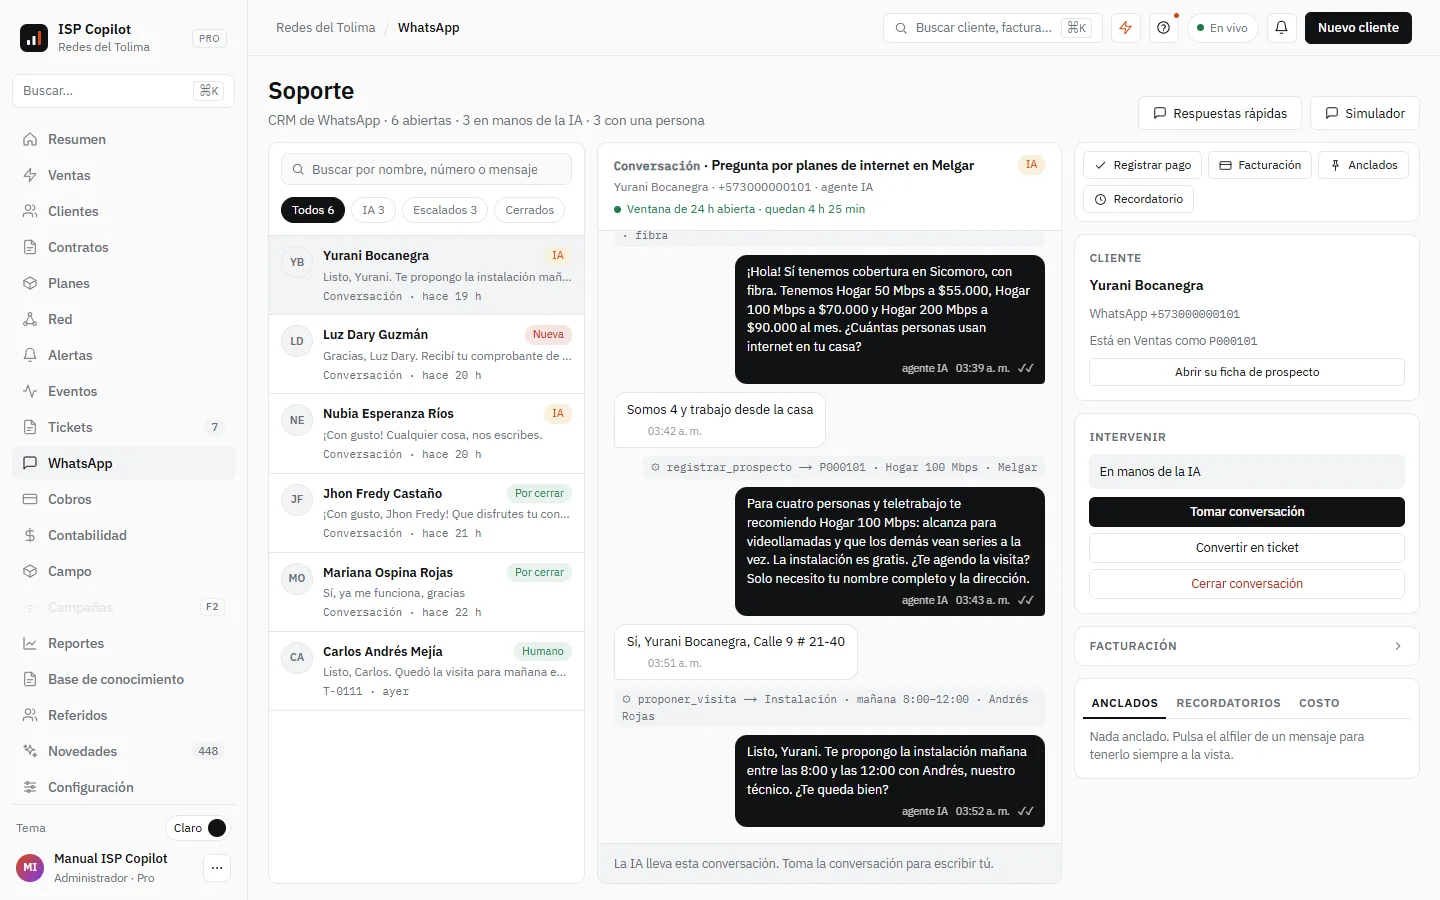
Task: Click the Contabilidad dollar sidebar icon
Action: [30, 535]
